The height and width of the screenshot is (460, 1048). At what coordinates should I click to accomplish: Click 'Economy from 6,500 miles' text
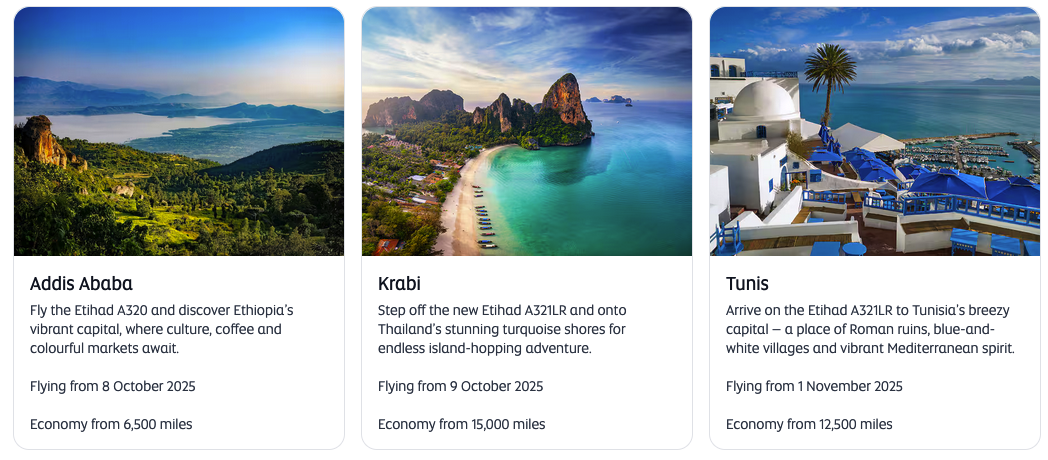pyautogui.click(x=111, y=424)
